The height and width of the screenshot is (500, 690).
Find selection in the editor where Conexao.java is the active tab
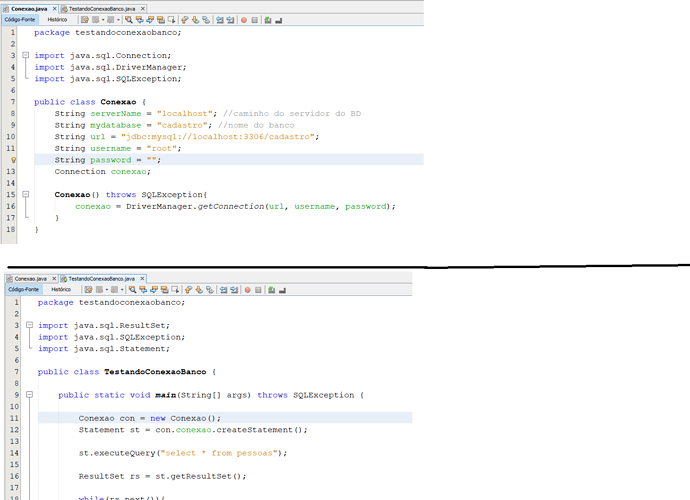[x=128, y=20]
